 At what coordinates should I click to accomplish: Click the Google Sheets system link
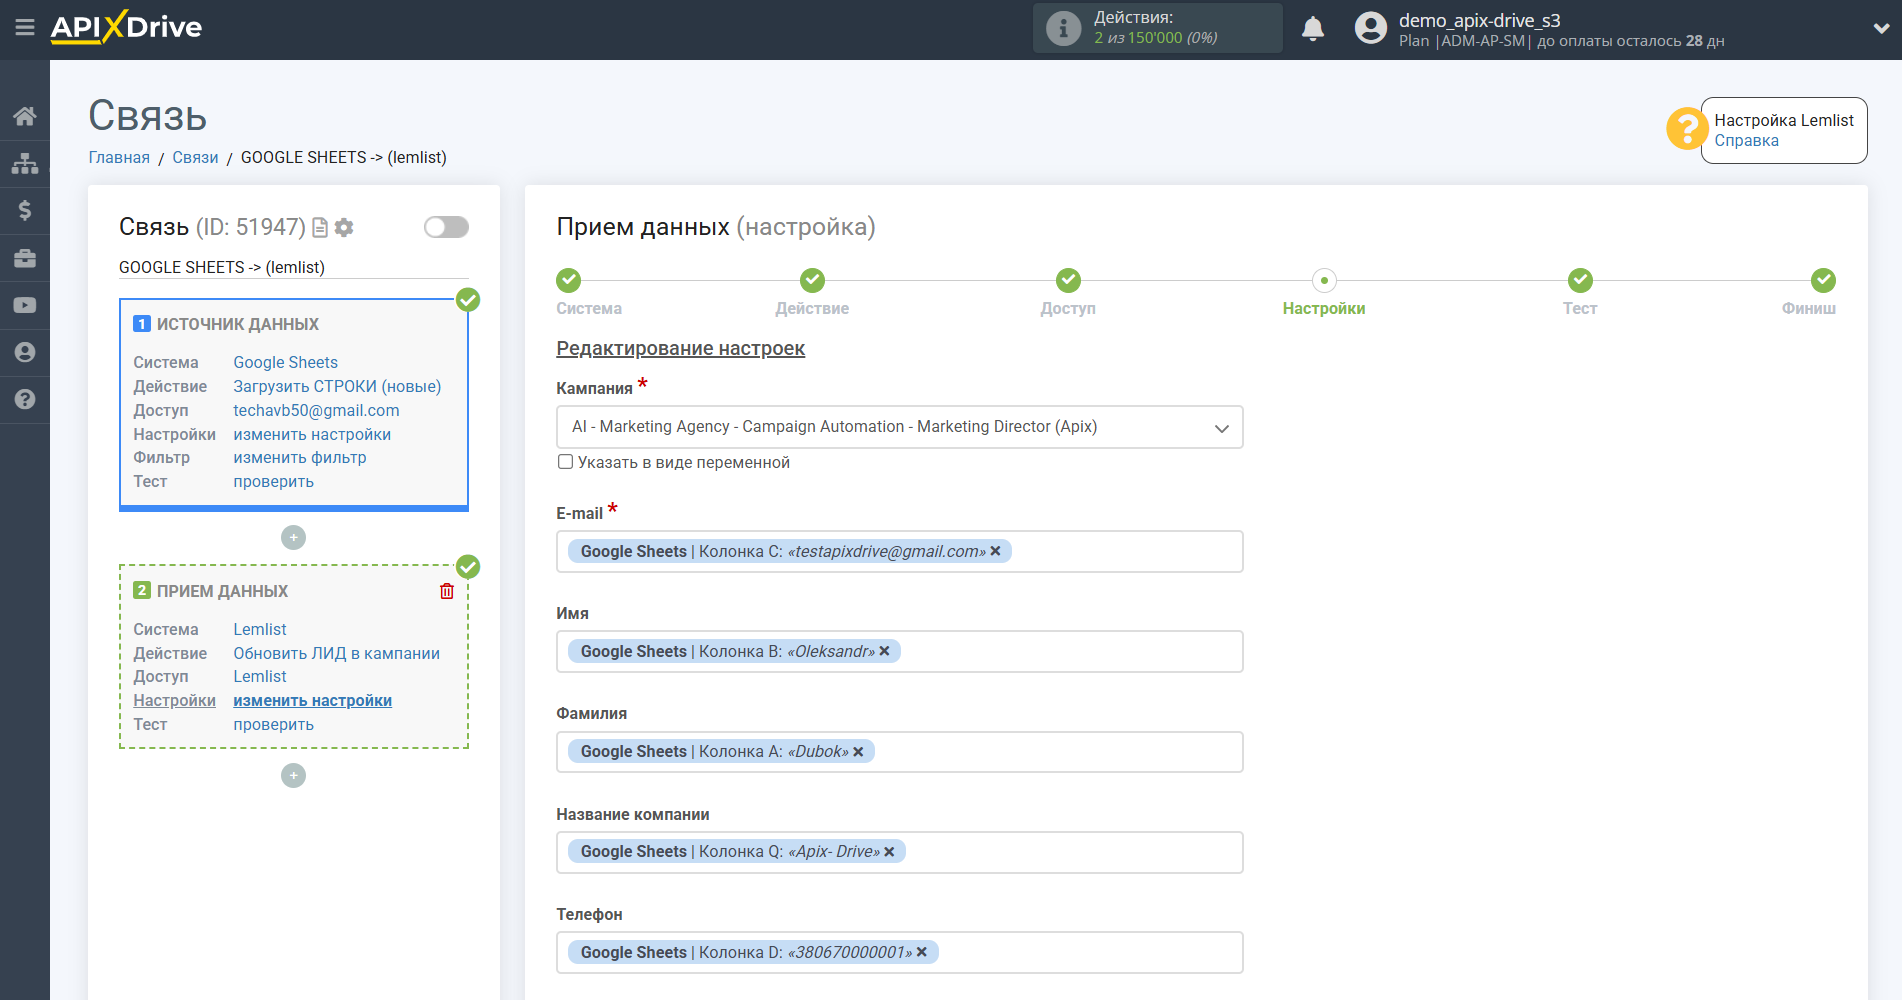(x=285, y=362)
